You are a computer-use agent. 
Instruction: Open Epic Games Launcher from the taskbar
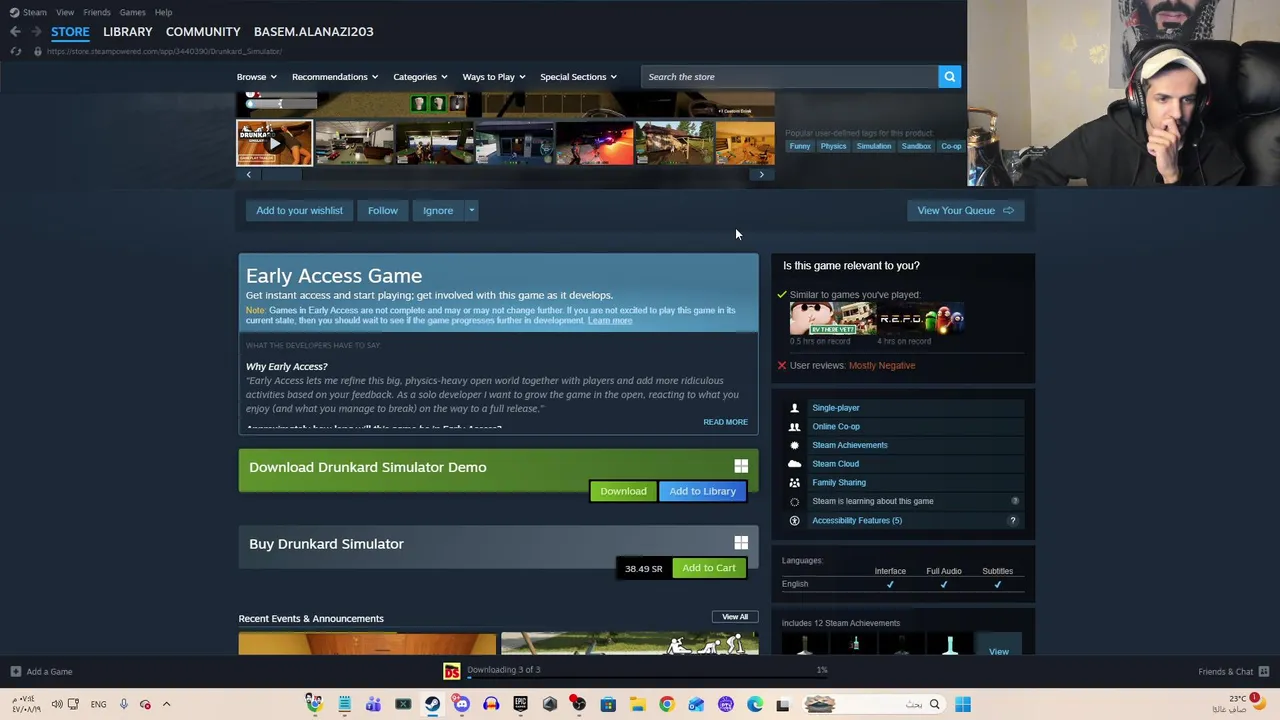[520, 705]
